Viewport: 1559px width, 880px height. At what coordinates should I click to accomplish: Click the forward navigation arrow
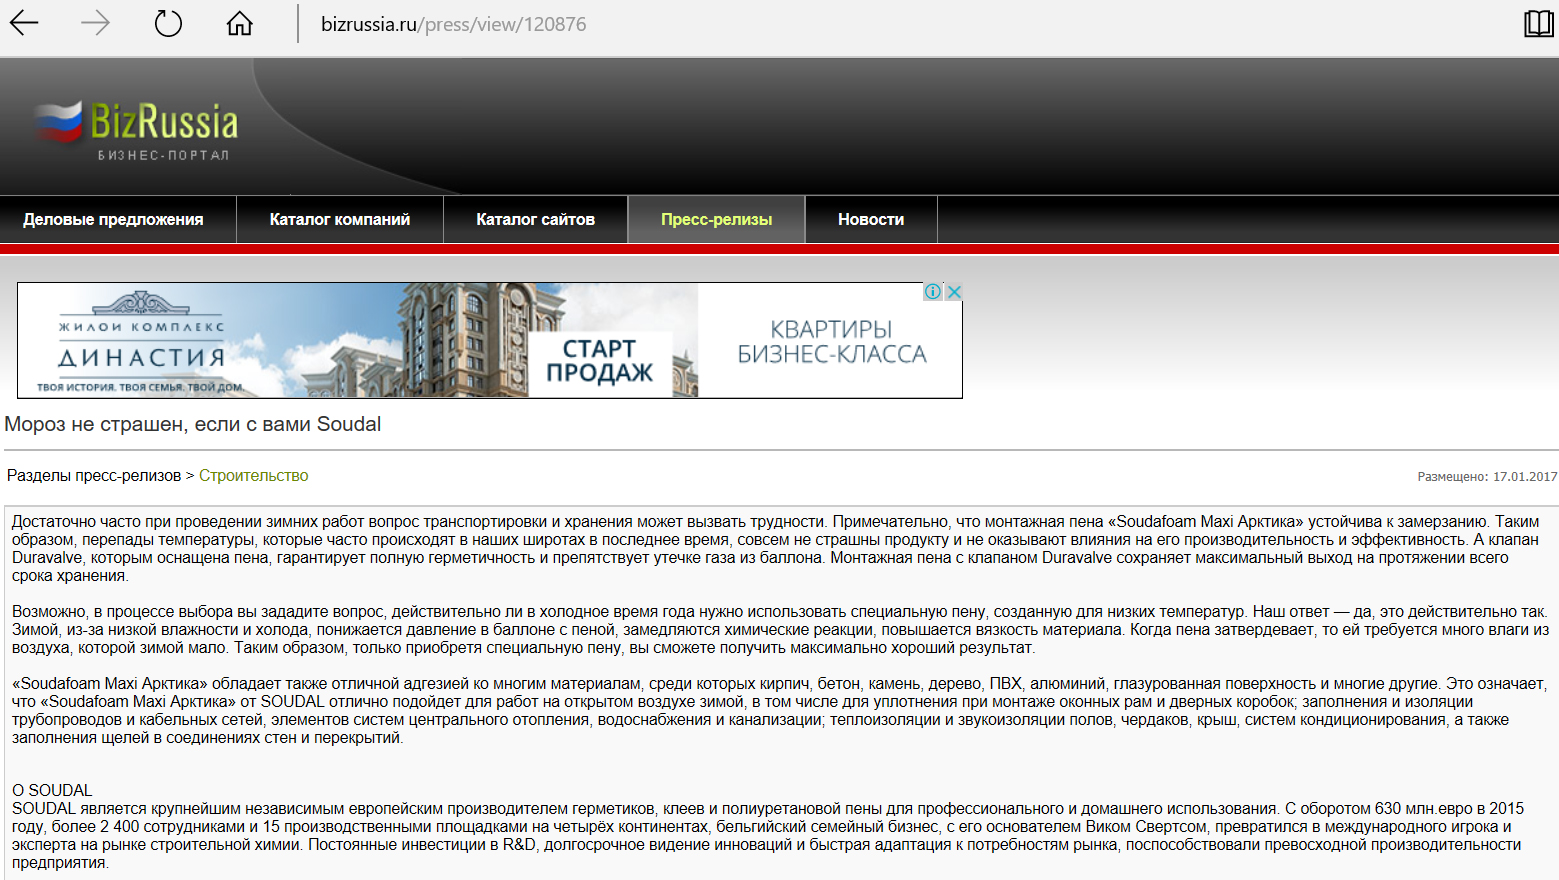point(96,23)
